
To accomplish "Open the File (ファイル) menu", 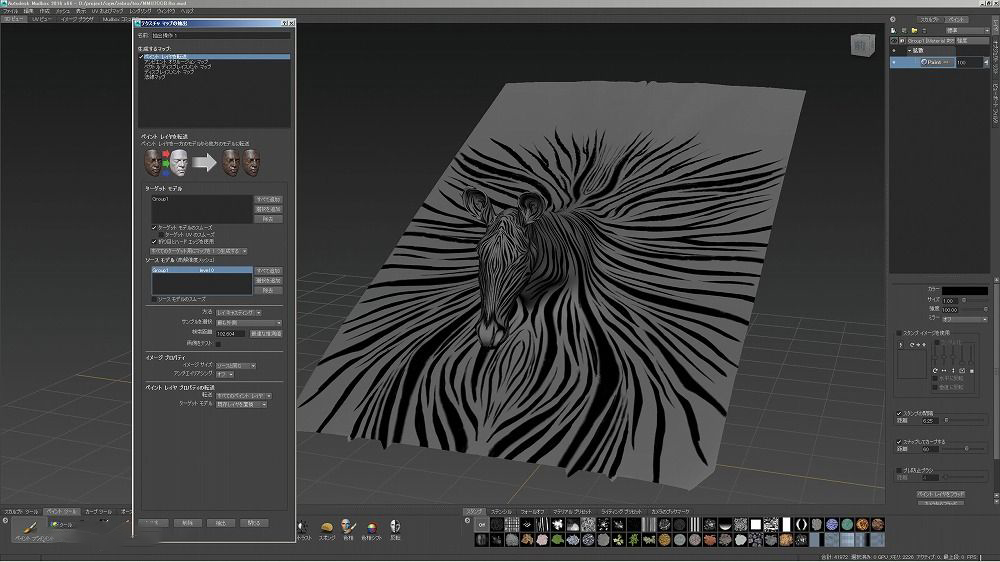I will pos(10,10).
